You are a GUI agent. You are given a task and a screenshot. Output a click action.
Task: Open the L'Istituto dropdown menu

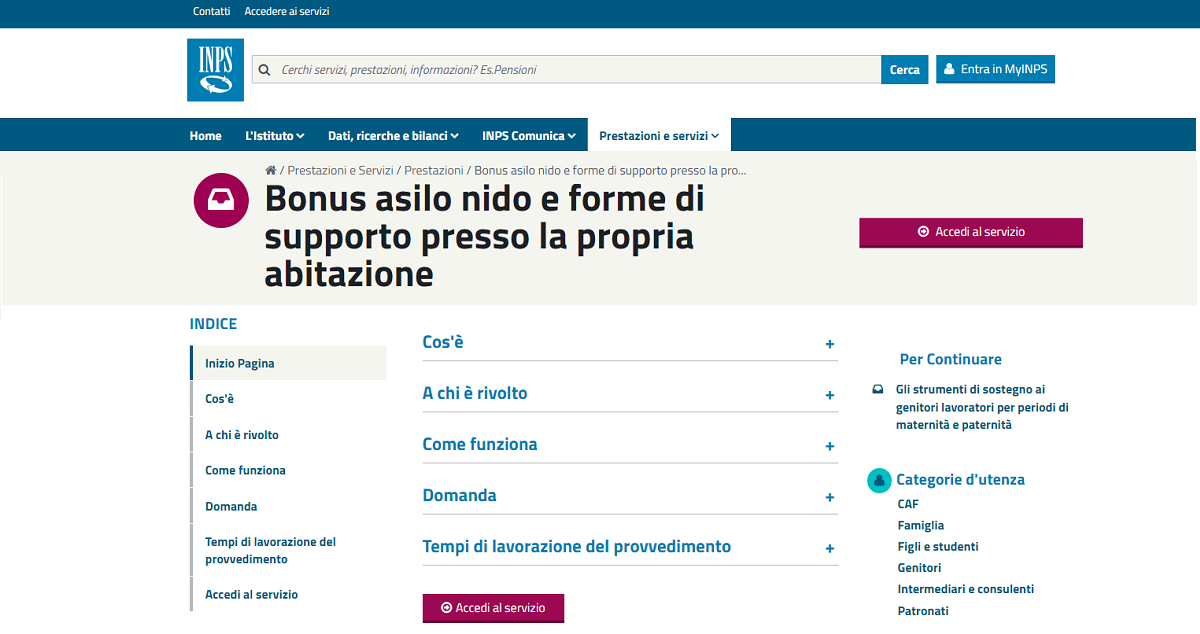[x=274, y=136]
